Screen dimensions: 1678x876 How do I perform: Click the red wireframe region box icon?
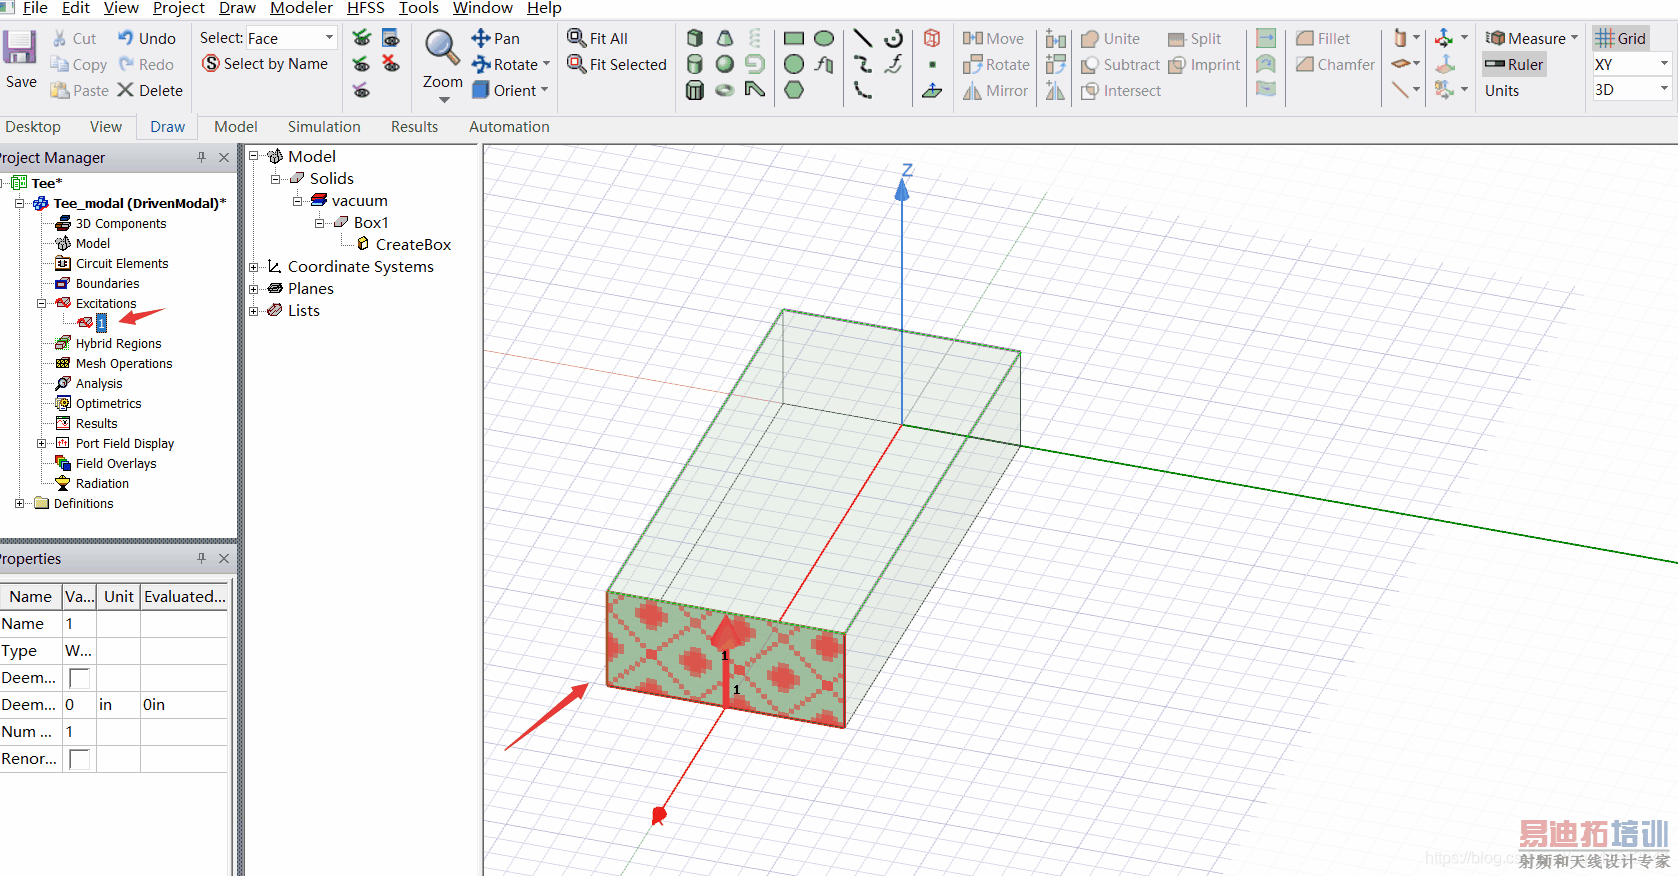932,38
